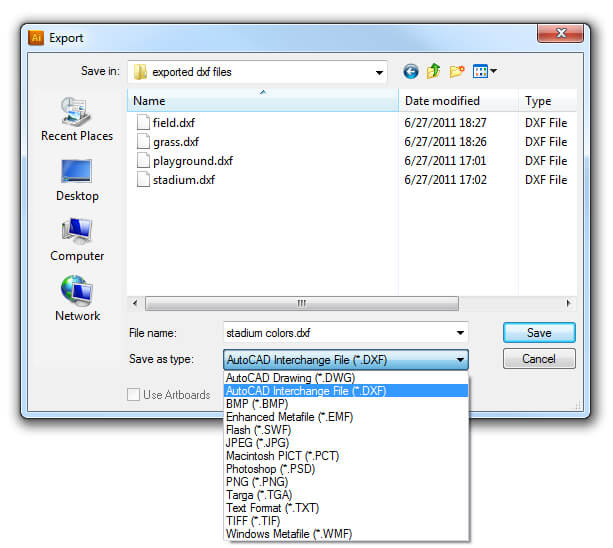Viewport: 613px width, 548px height.
Task: Click the Adobe Illustrator title bar icon
Action: 36,38
